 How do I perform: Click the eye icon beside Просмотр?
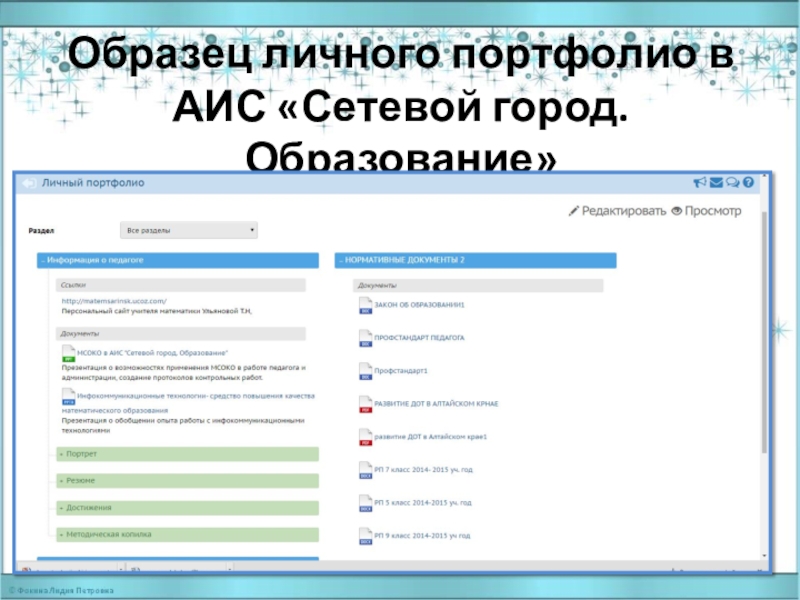tap(677, 211)
